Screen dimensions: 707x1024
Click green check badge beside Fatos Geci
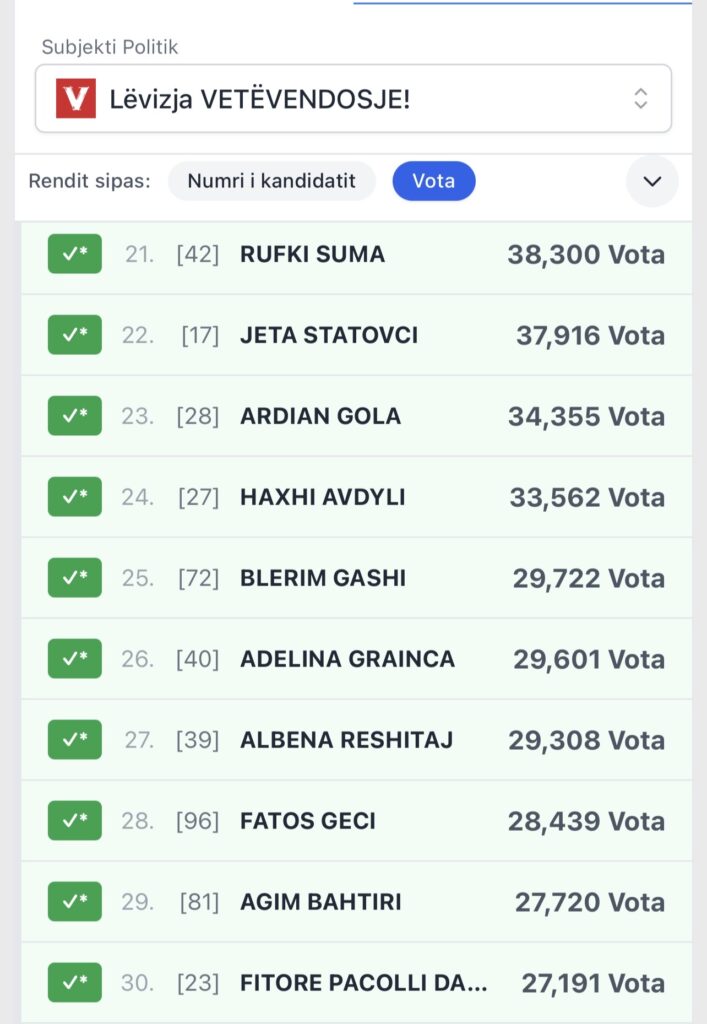pyautogui.click(x=75, y=821)
